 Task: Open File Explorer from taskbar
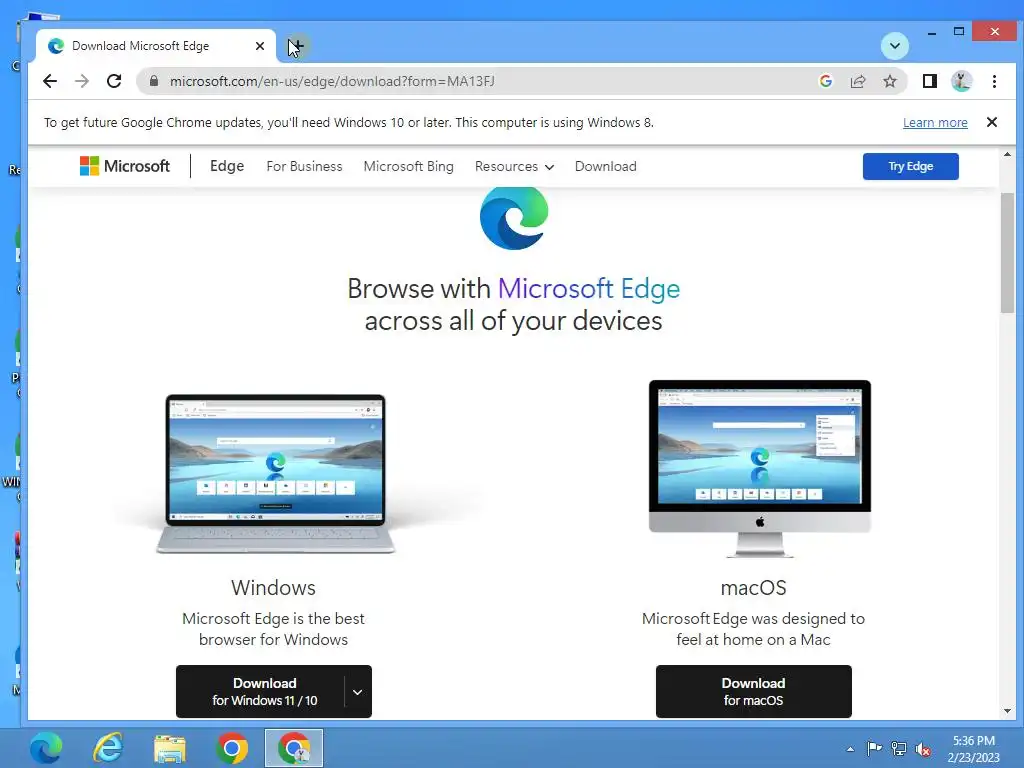(x=170, y=748)
